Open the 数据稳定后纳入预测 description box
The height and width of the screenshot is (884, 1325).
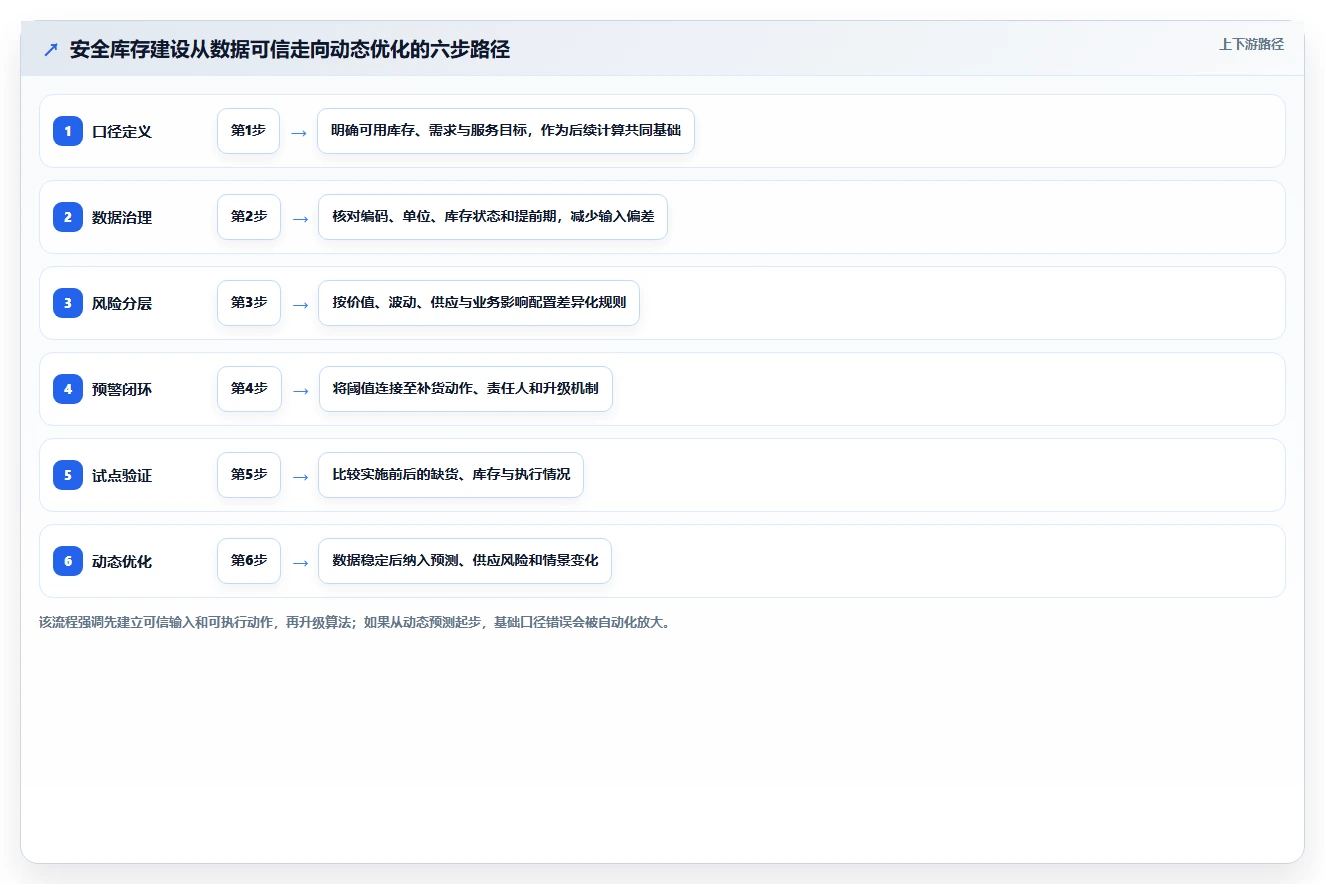[465, 561]
